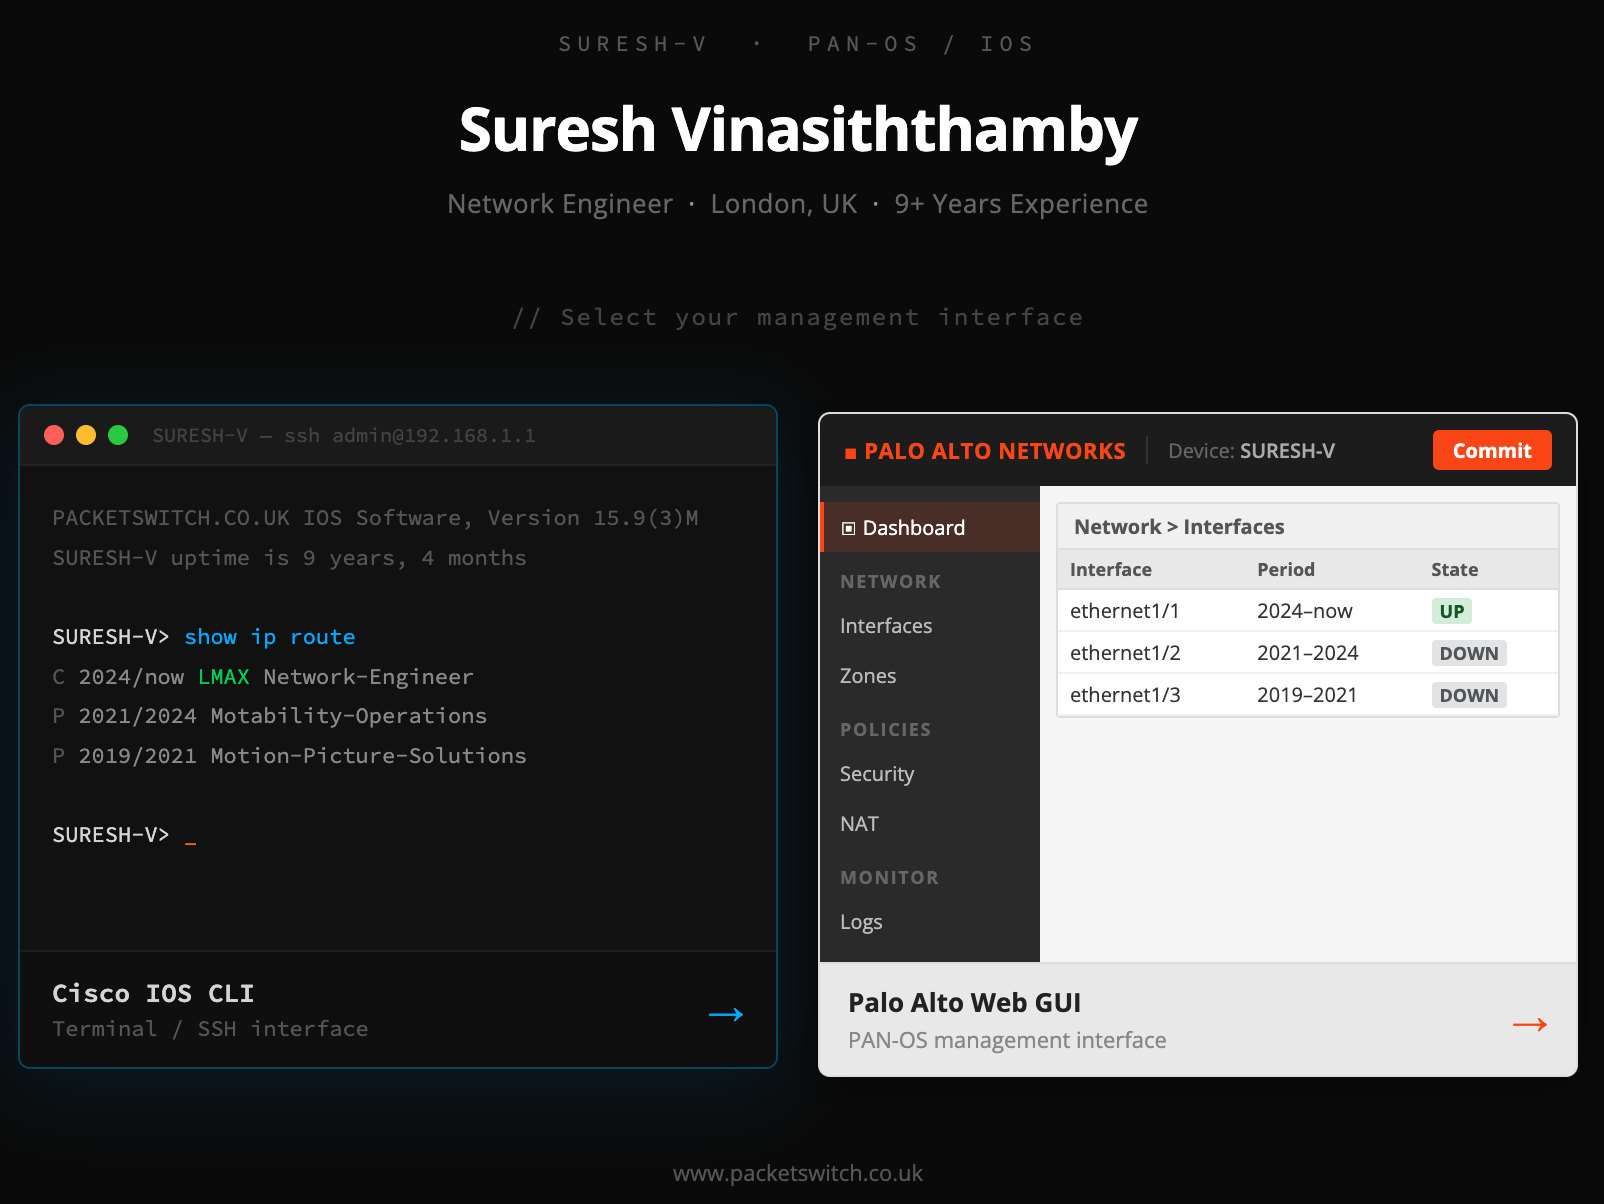This screenshot has width=1604, height=1204.
Task: Open Security policies item
Action: [877, 774]
